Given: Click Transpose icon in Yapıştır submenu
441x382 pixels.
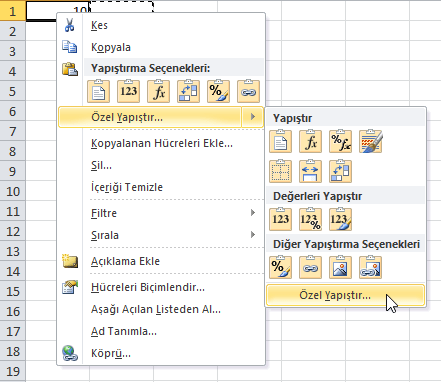Looking at the screenshot, I should [x=340, y=171].
